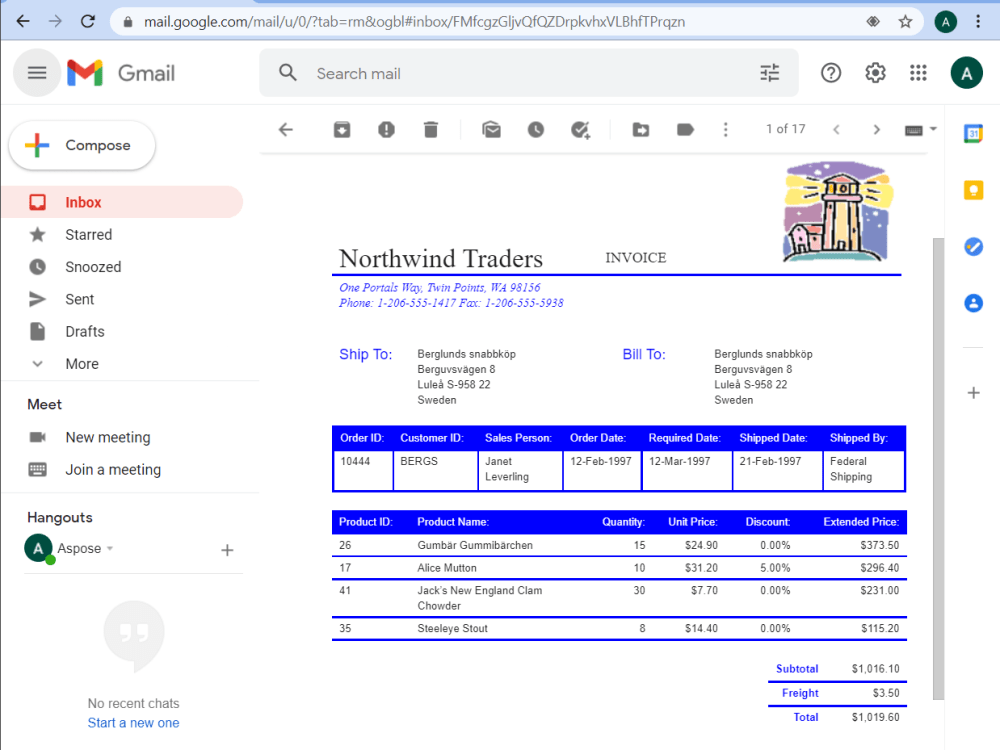
Task: Bookmark this page with star icon
Action: pyautogui.click(x=905, y=22)
